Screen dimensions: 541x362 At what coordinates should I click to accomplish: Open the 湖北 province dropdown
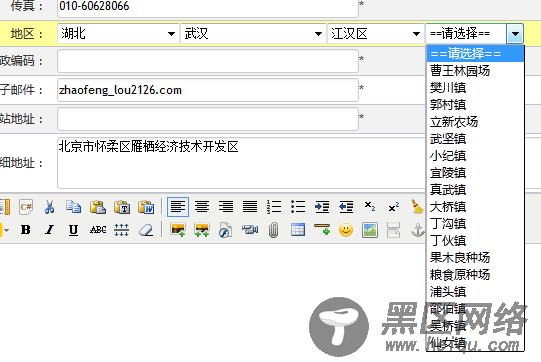(118, 34)
